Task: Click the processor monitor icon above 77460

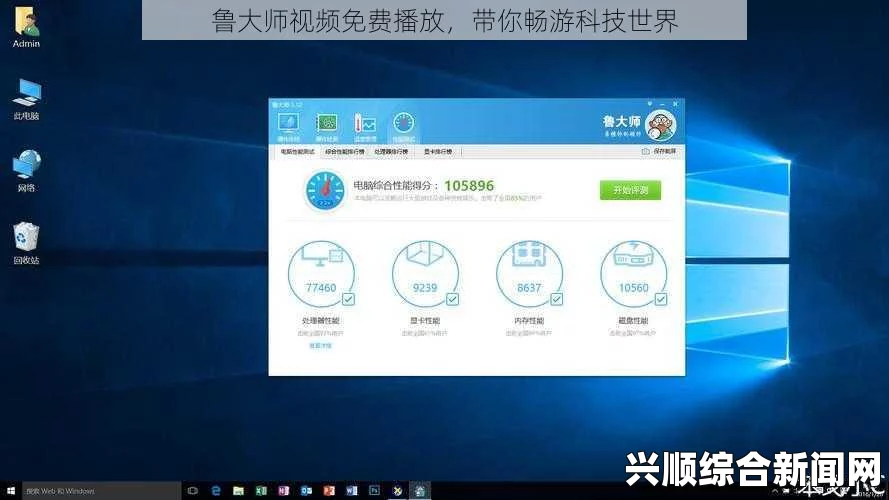Action: pyautogui.click(x=321, y=256)
